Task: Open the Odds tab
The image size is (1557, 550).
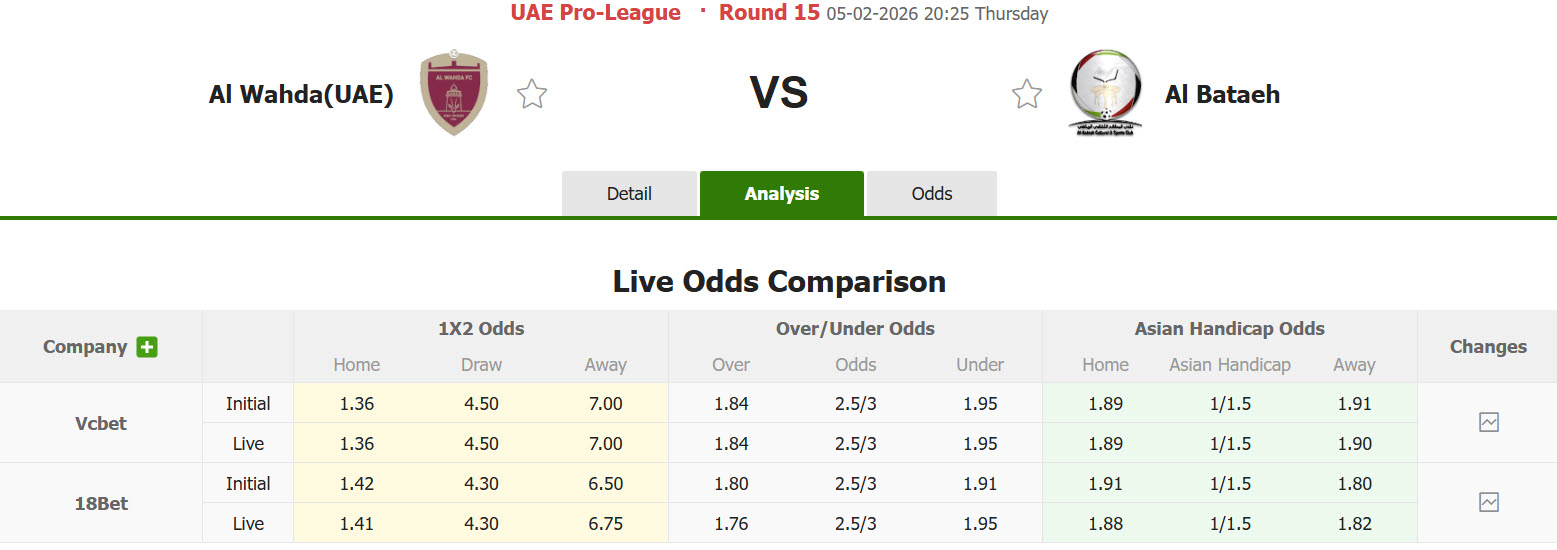Action: pos(932,194)
